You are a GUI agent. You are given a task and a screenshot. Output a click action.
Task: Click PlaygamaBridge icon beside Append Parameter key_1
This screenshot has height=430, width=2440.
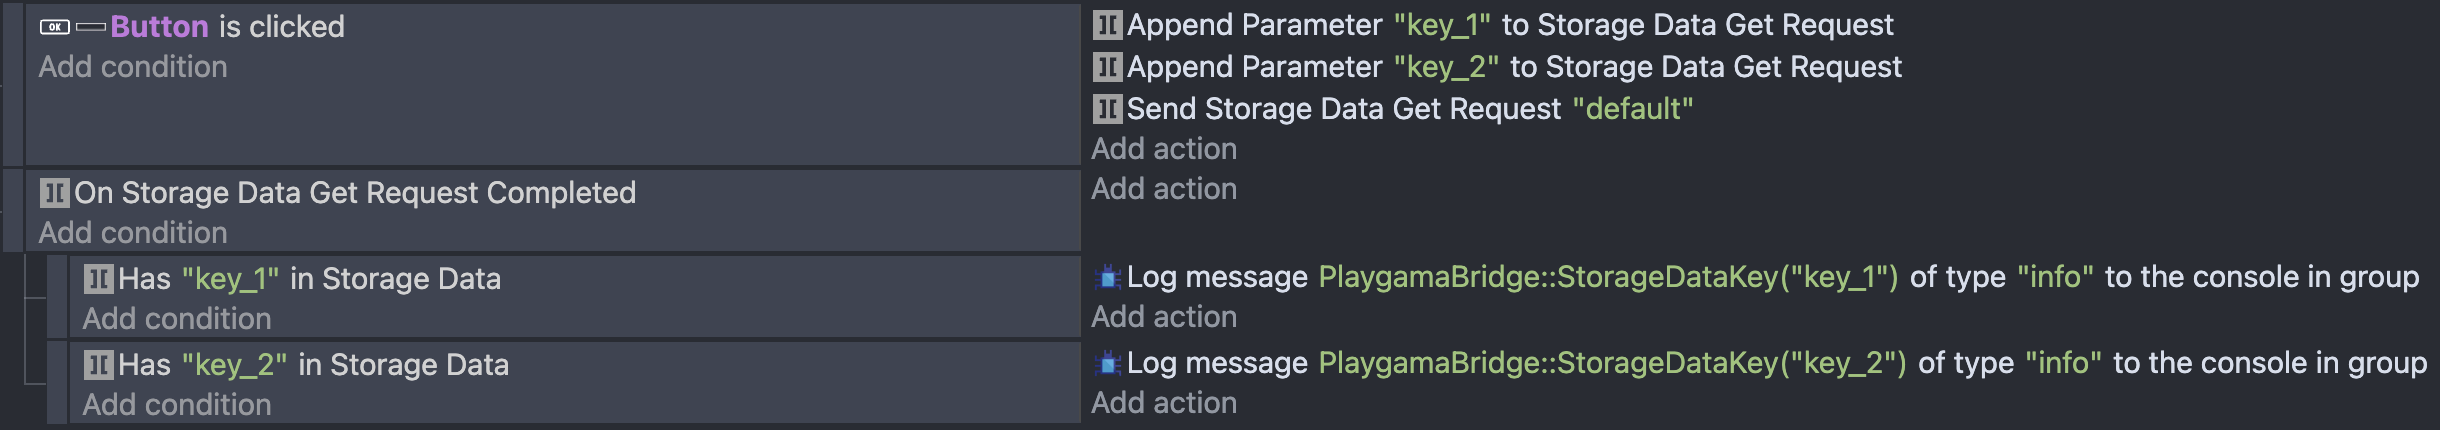click(x=1107, y=25)
